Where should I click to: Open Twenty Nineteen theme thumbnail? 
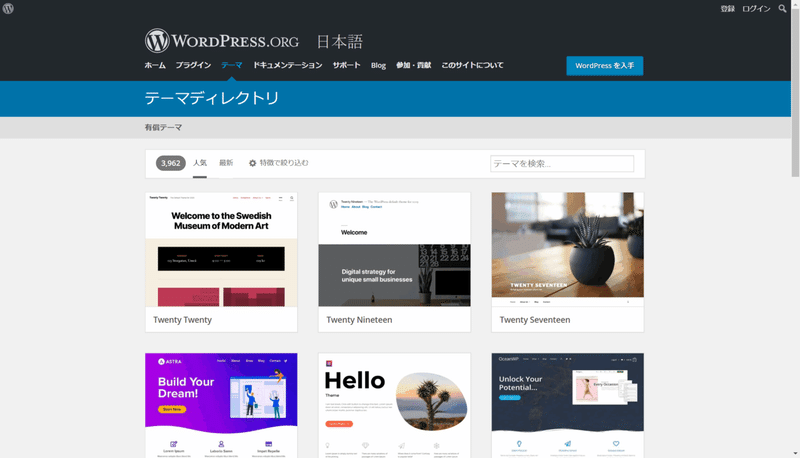[x=394, y=249]
